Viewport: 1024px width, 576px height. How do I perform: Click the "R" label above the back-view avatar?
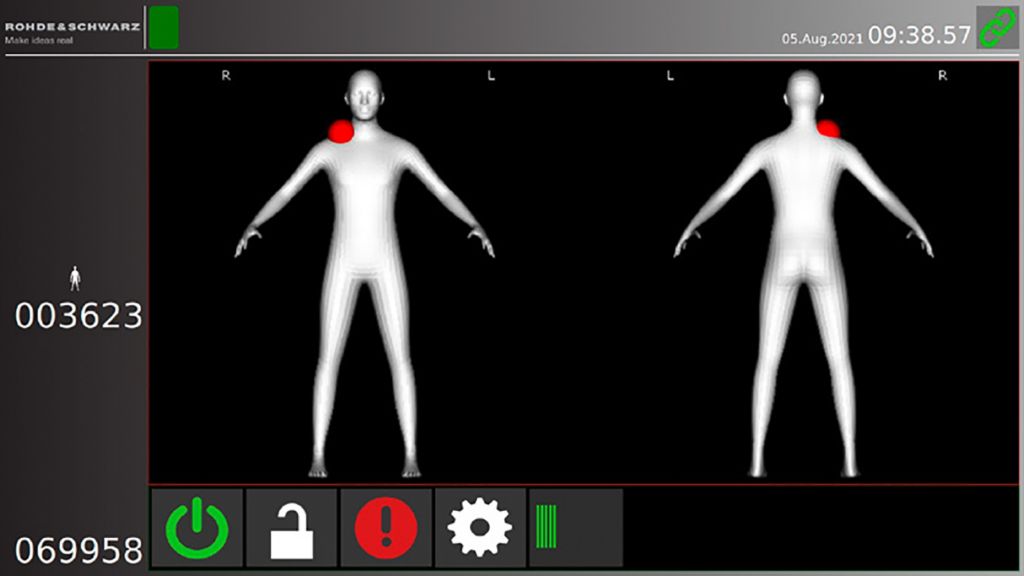click(942, 76)
